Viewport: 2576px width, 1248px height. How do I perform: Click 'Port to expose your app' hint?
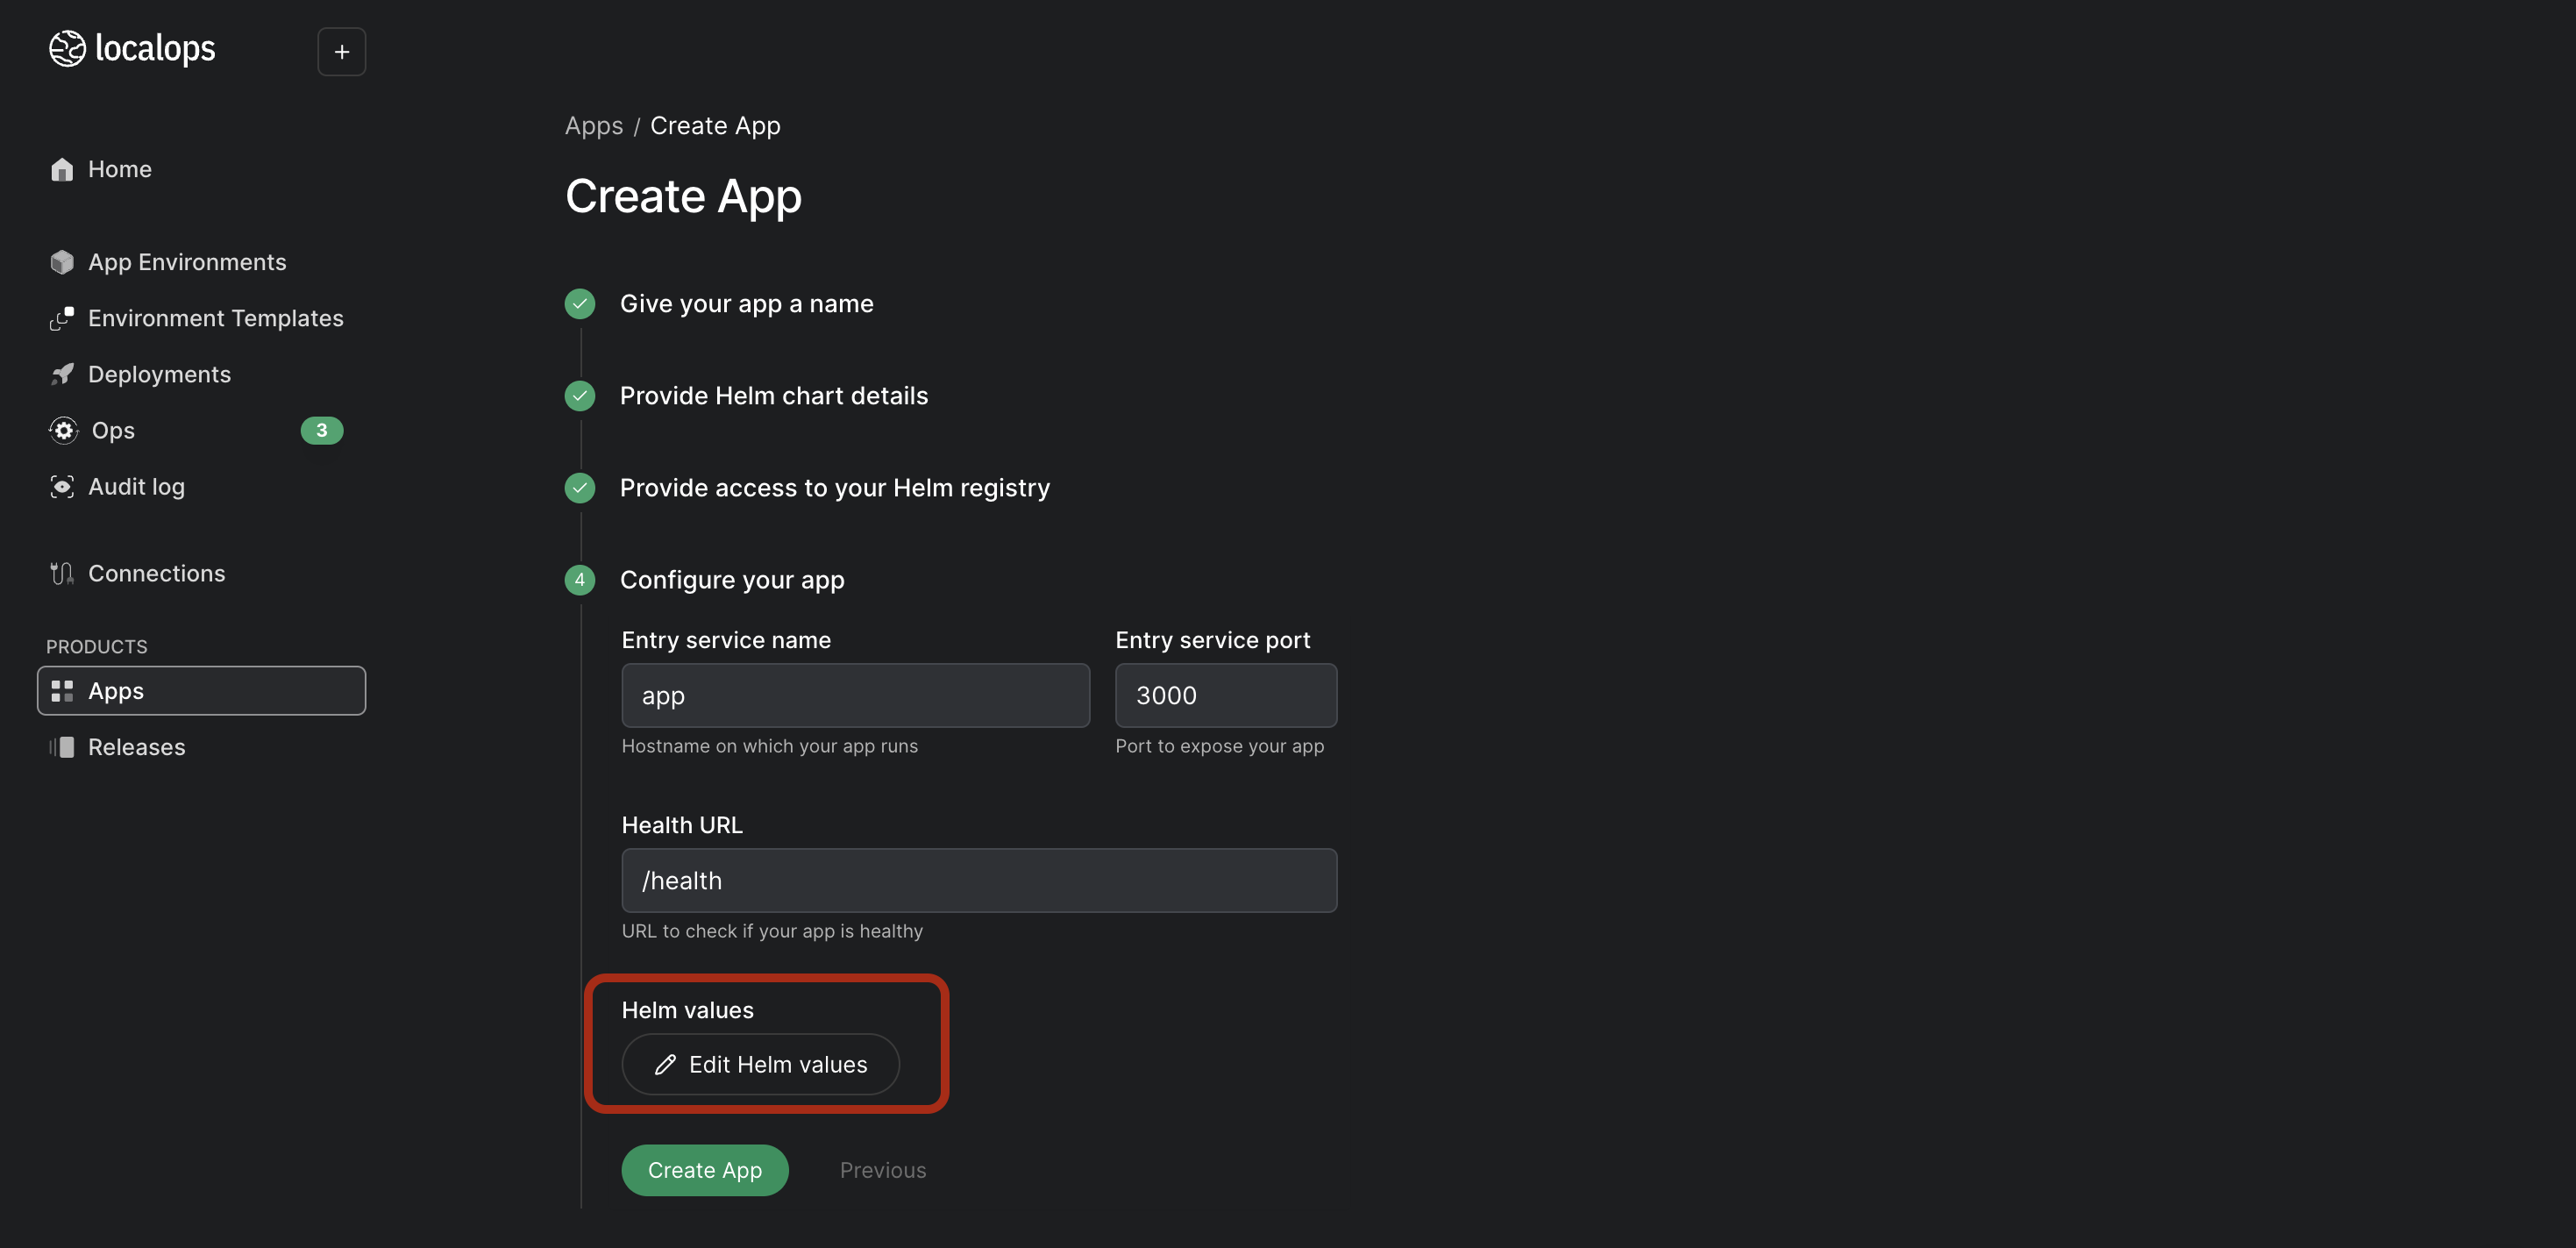[1220, 746]
